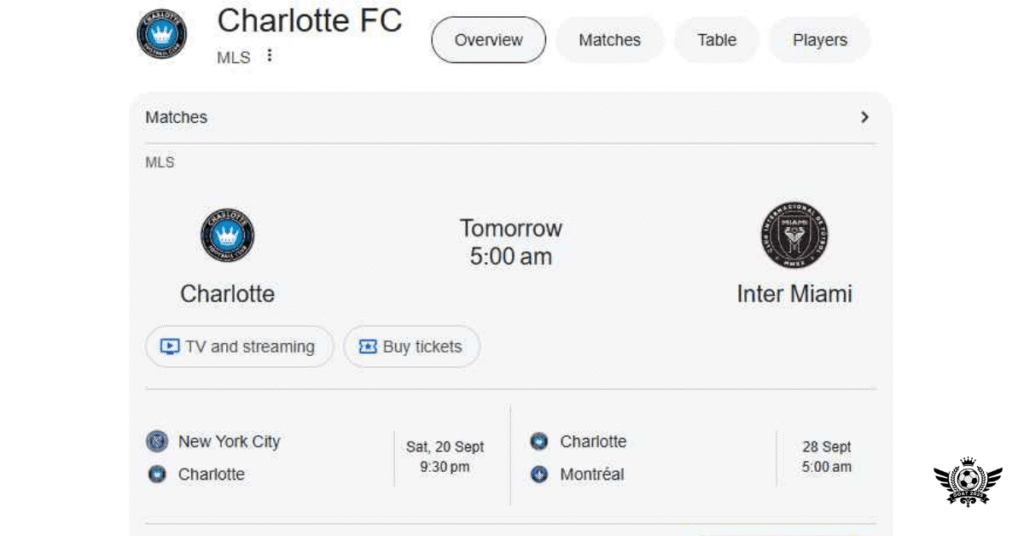Click the Inter Miami crest logo
Viewport: 1024px width, 536px height.
(x=794, y=235)
